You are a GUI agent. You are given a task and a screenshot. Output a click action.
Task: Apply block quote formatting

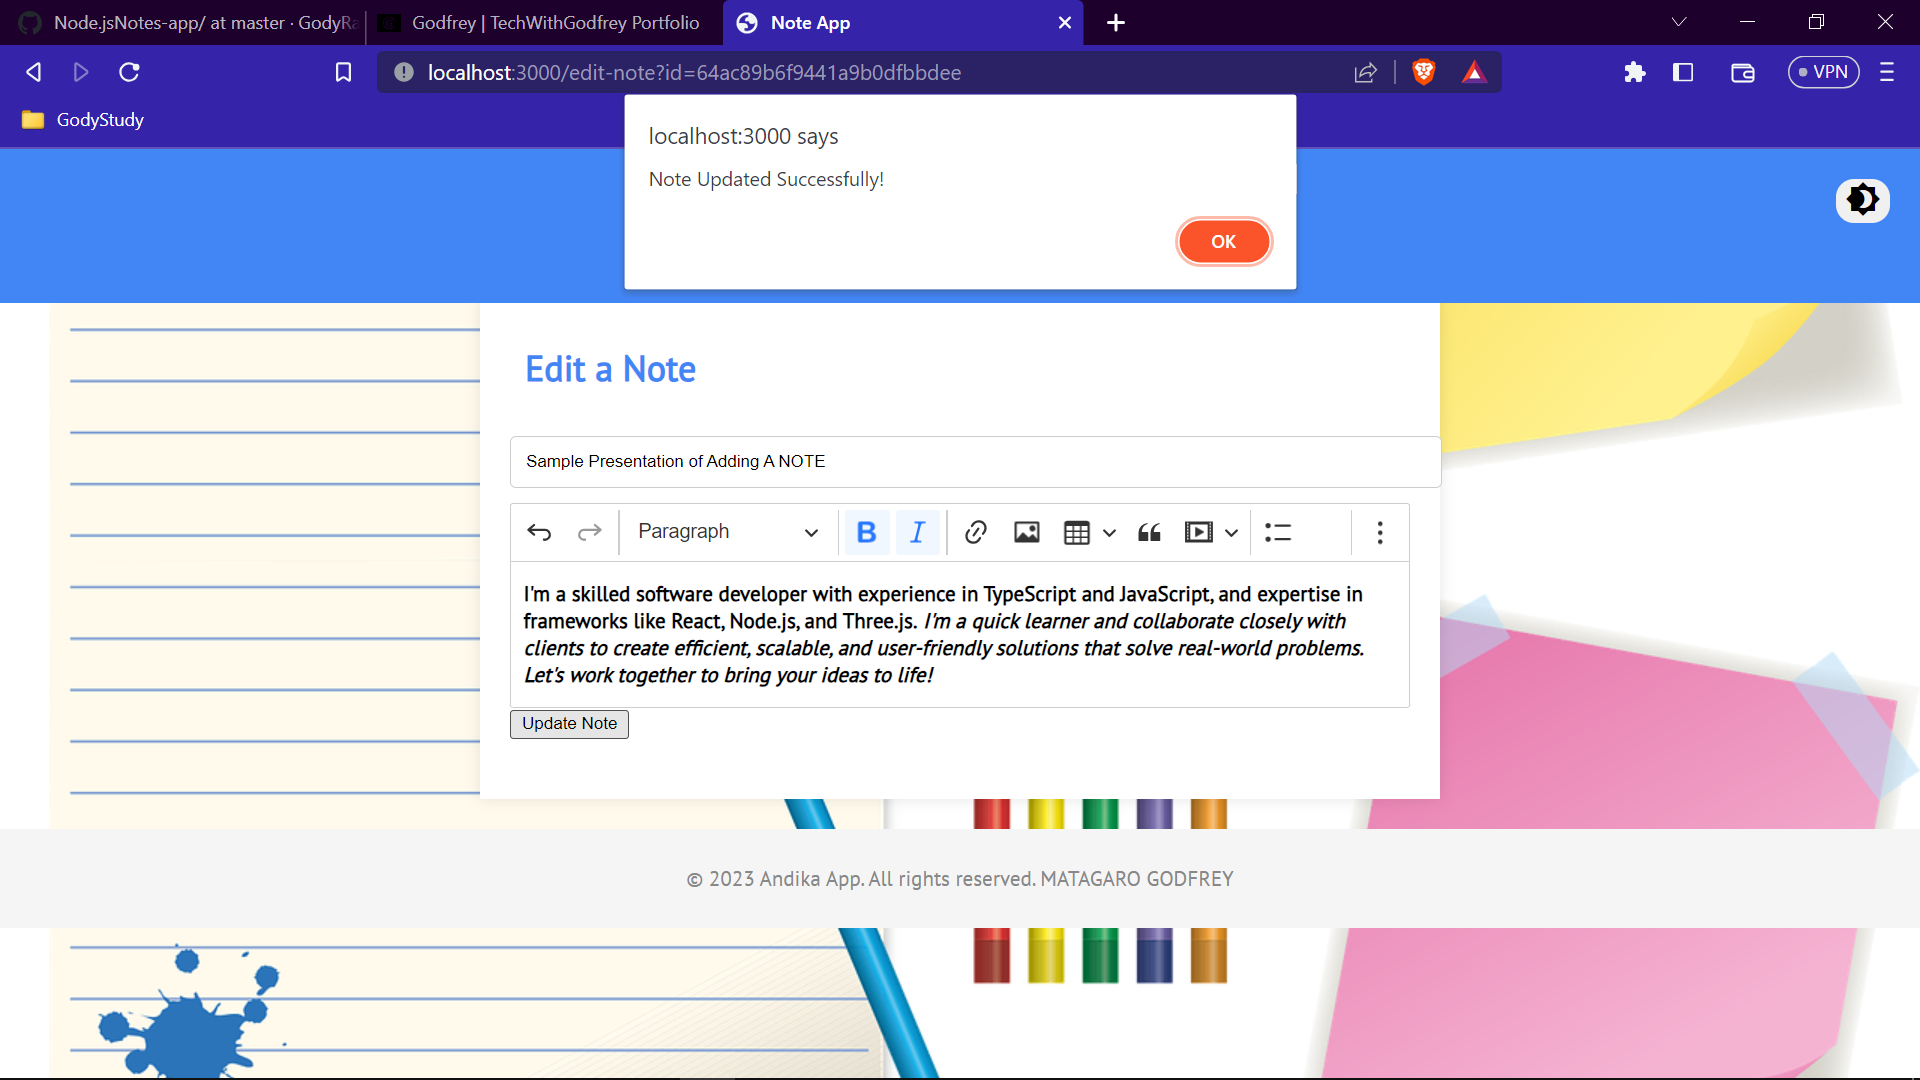point(1149,532)
